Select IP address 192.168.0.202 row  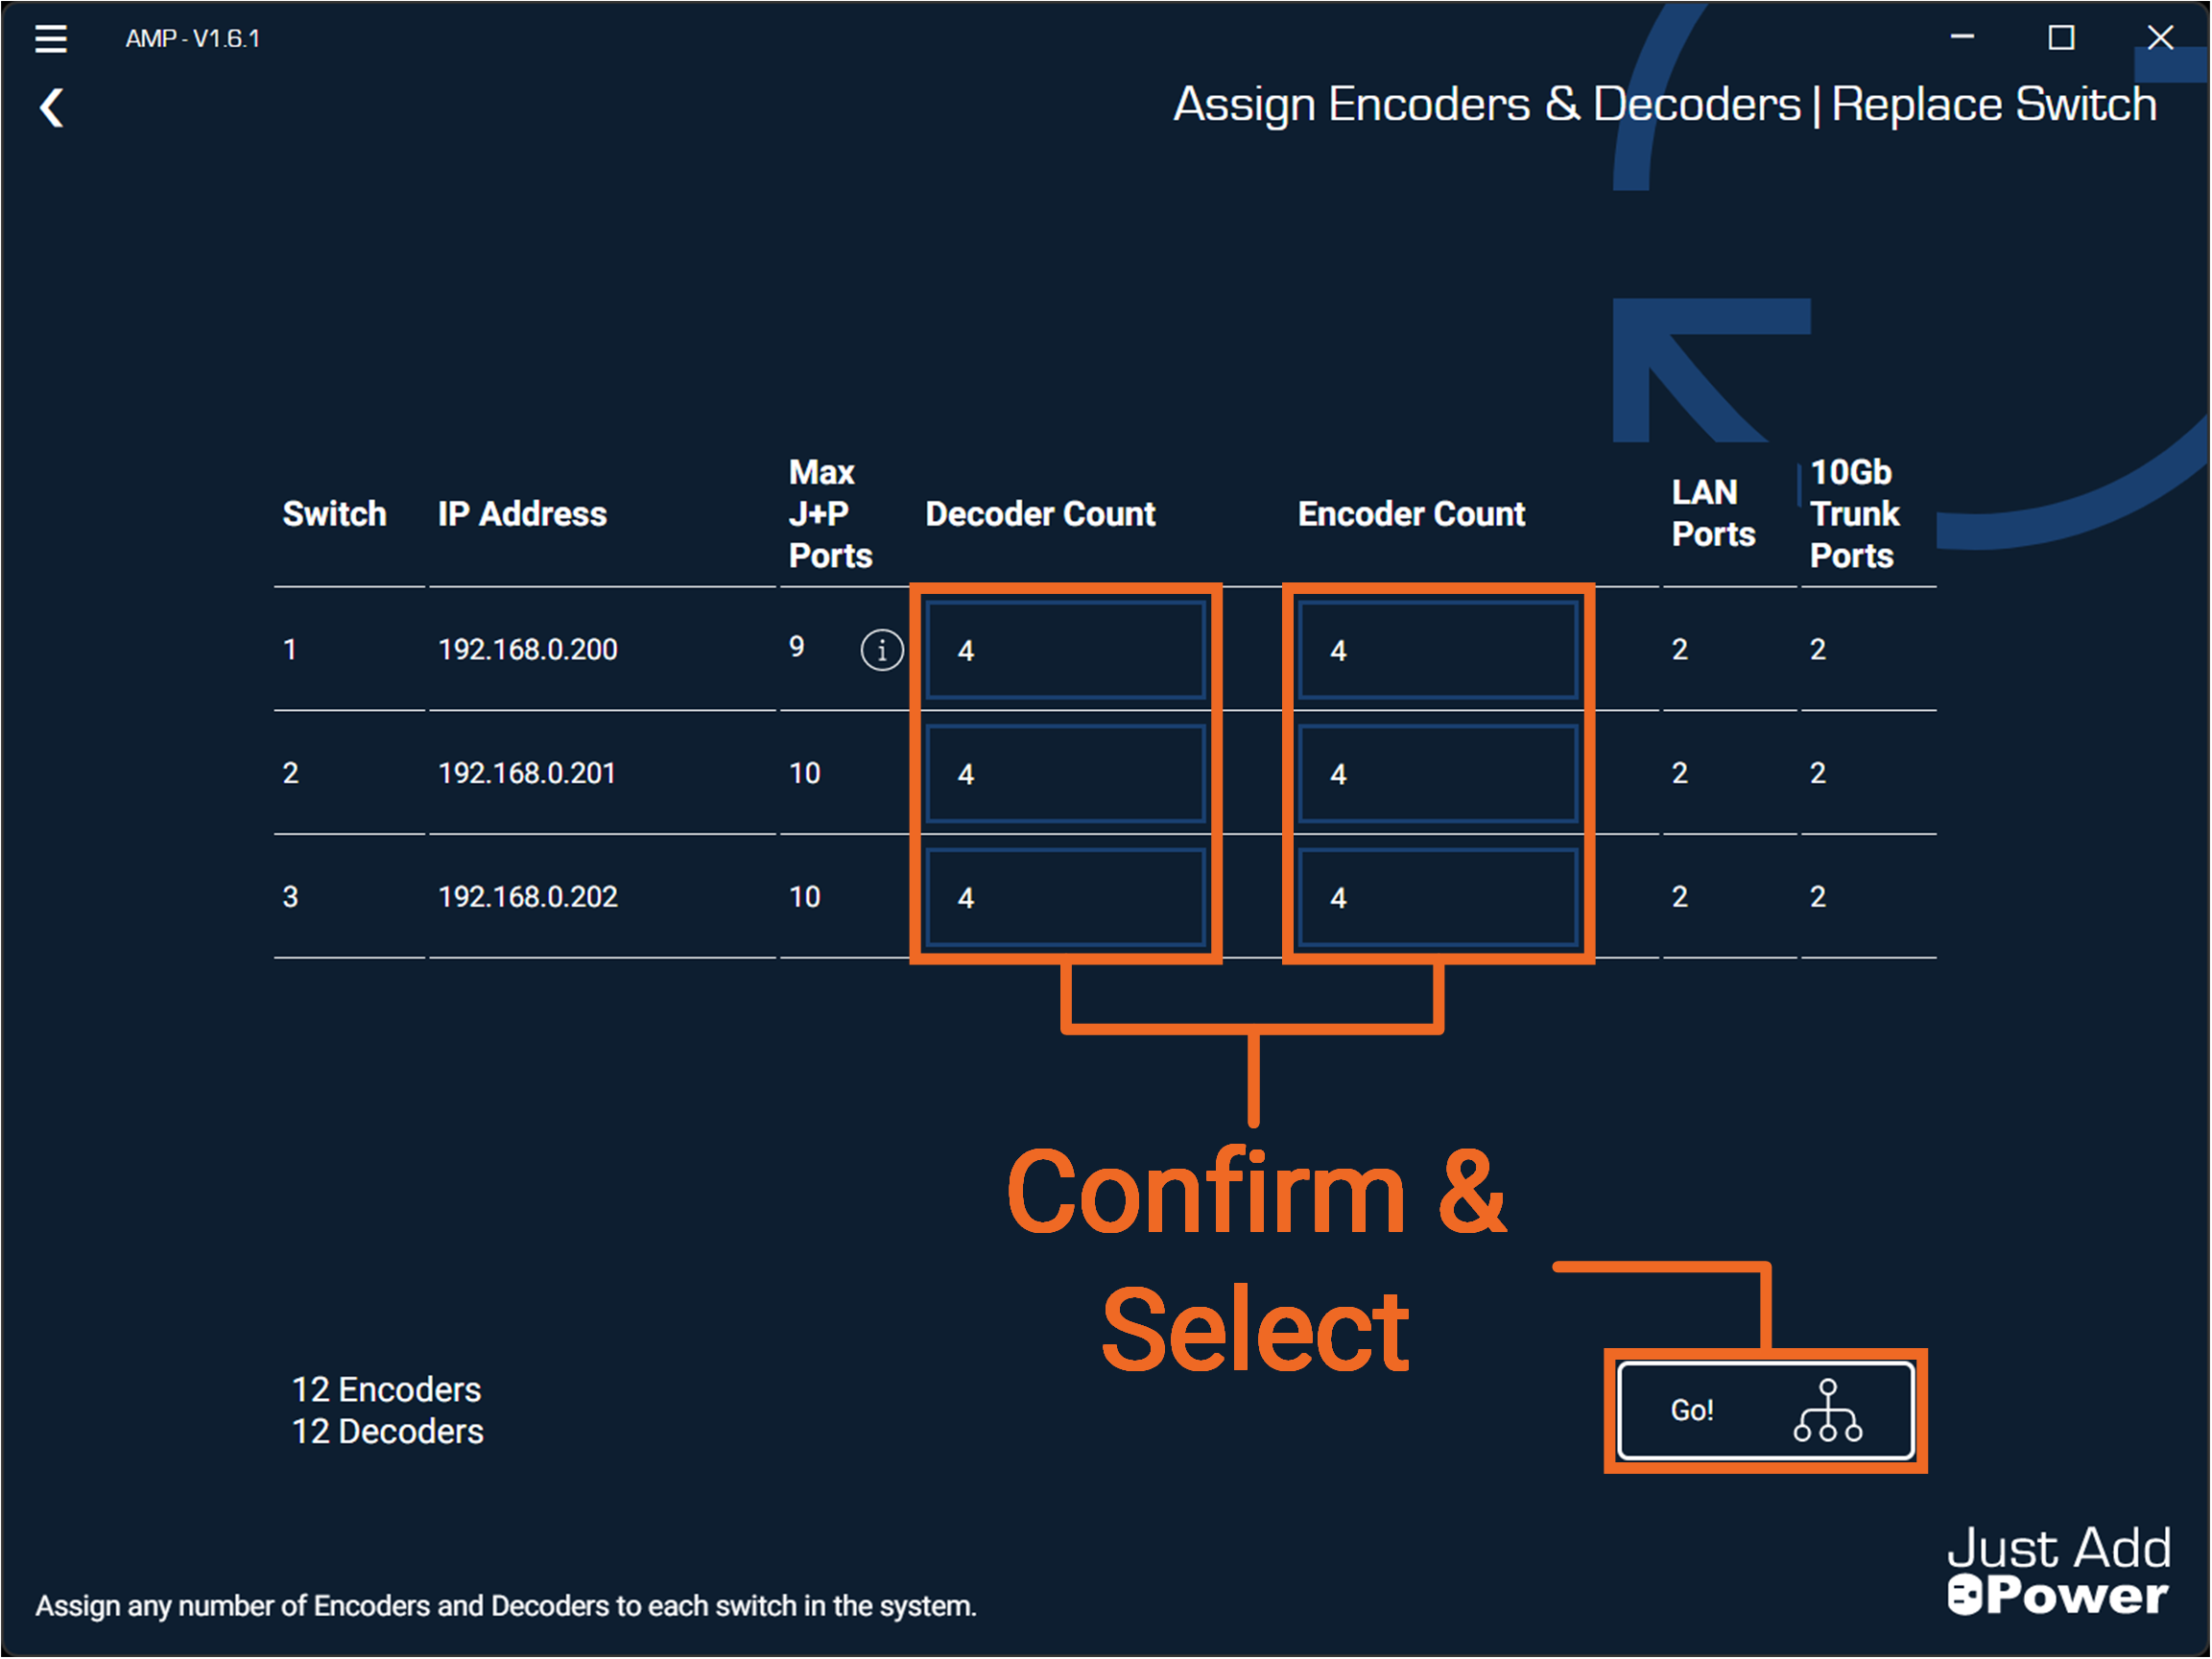click(527, 897)
